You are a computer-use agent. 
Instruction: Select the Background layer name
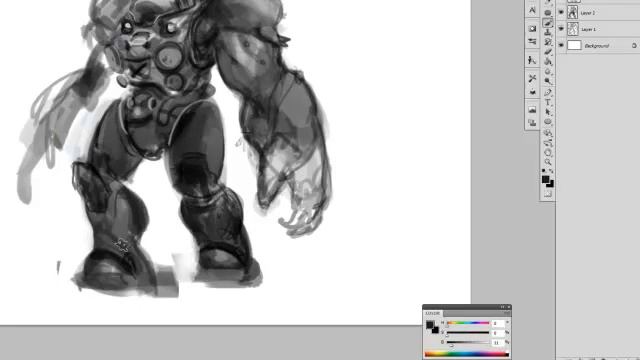point(597,46)
